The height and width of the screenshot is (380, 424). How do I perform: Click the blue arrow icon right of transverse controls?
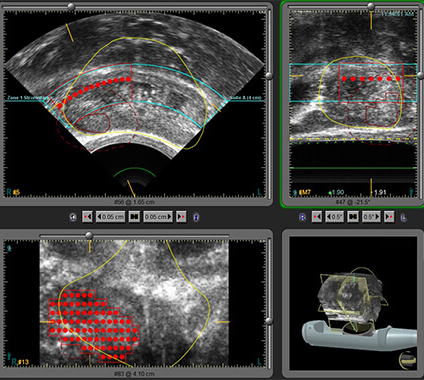pyautogui.click(x=197, y=217)
